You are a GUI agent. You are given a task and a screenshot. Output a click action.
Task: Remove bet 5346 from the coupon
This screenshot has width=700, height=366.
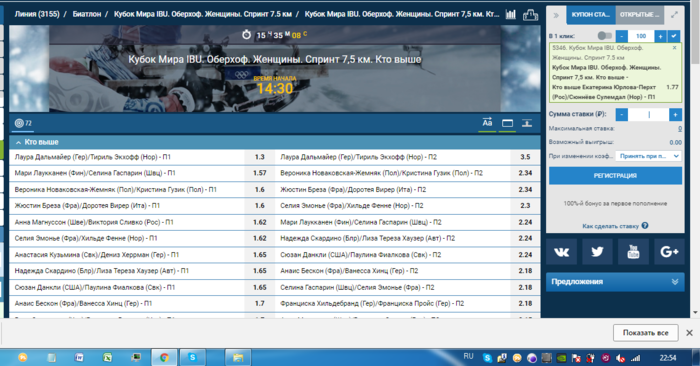[x=675, y=47]
